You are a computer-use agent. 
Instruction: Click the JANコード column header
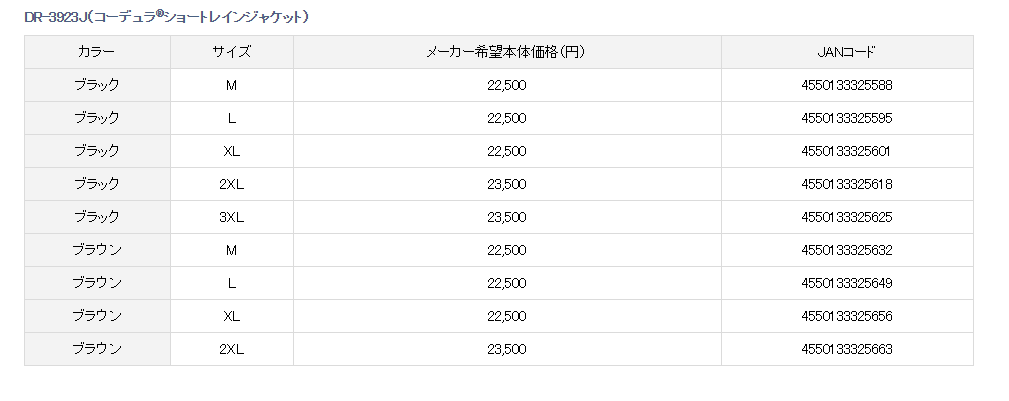click(x=846, y=52)
